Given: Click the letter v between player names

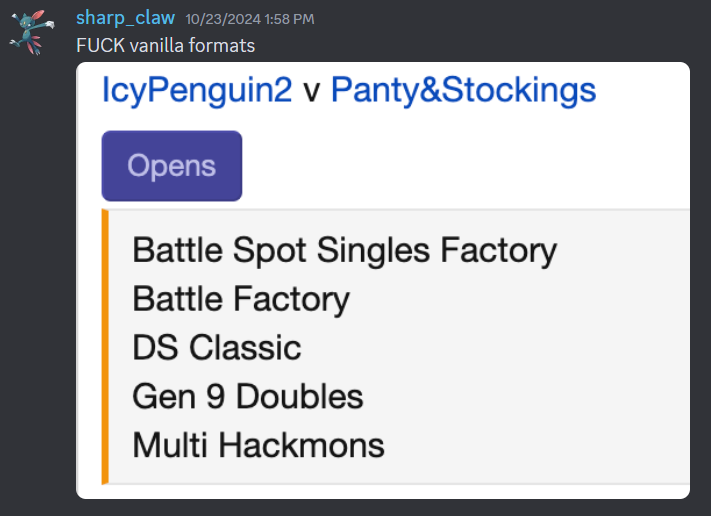Looking at the screenshot, I should (311, 92).
